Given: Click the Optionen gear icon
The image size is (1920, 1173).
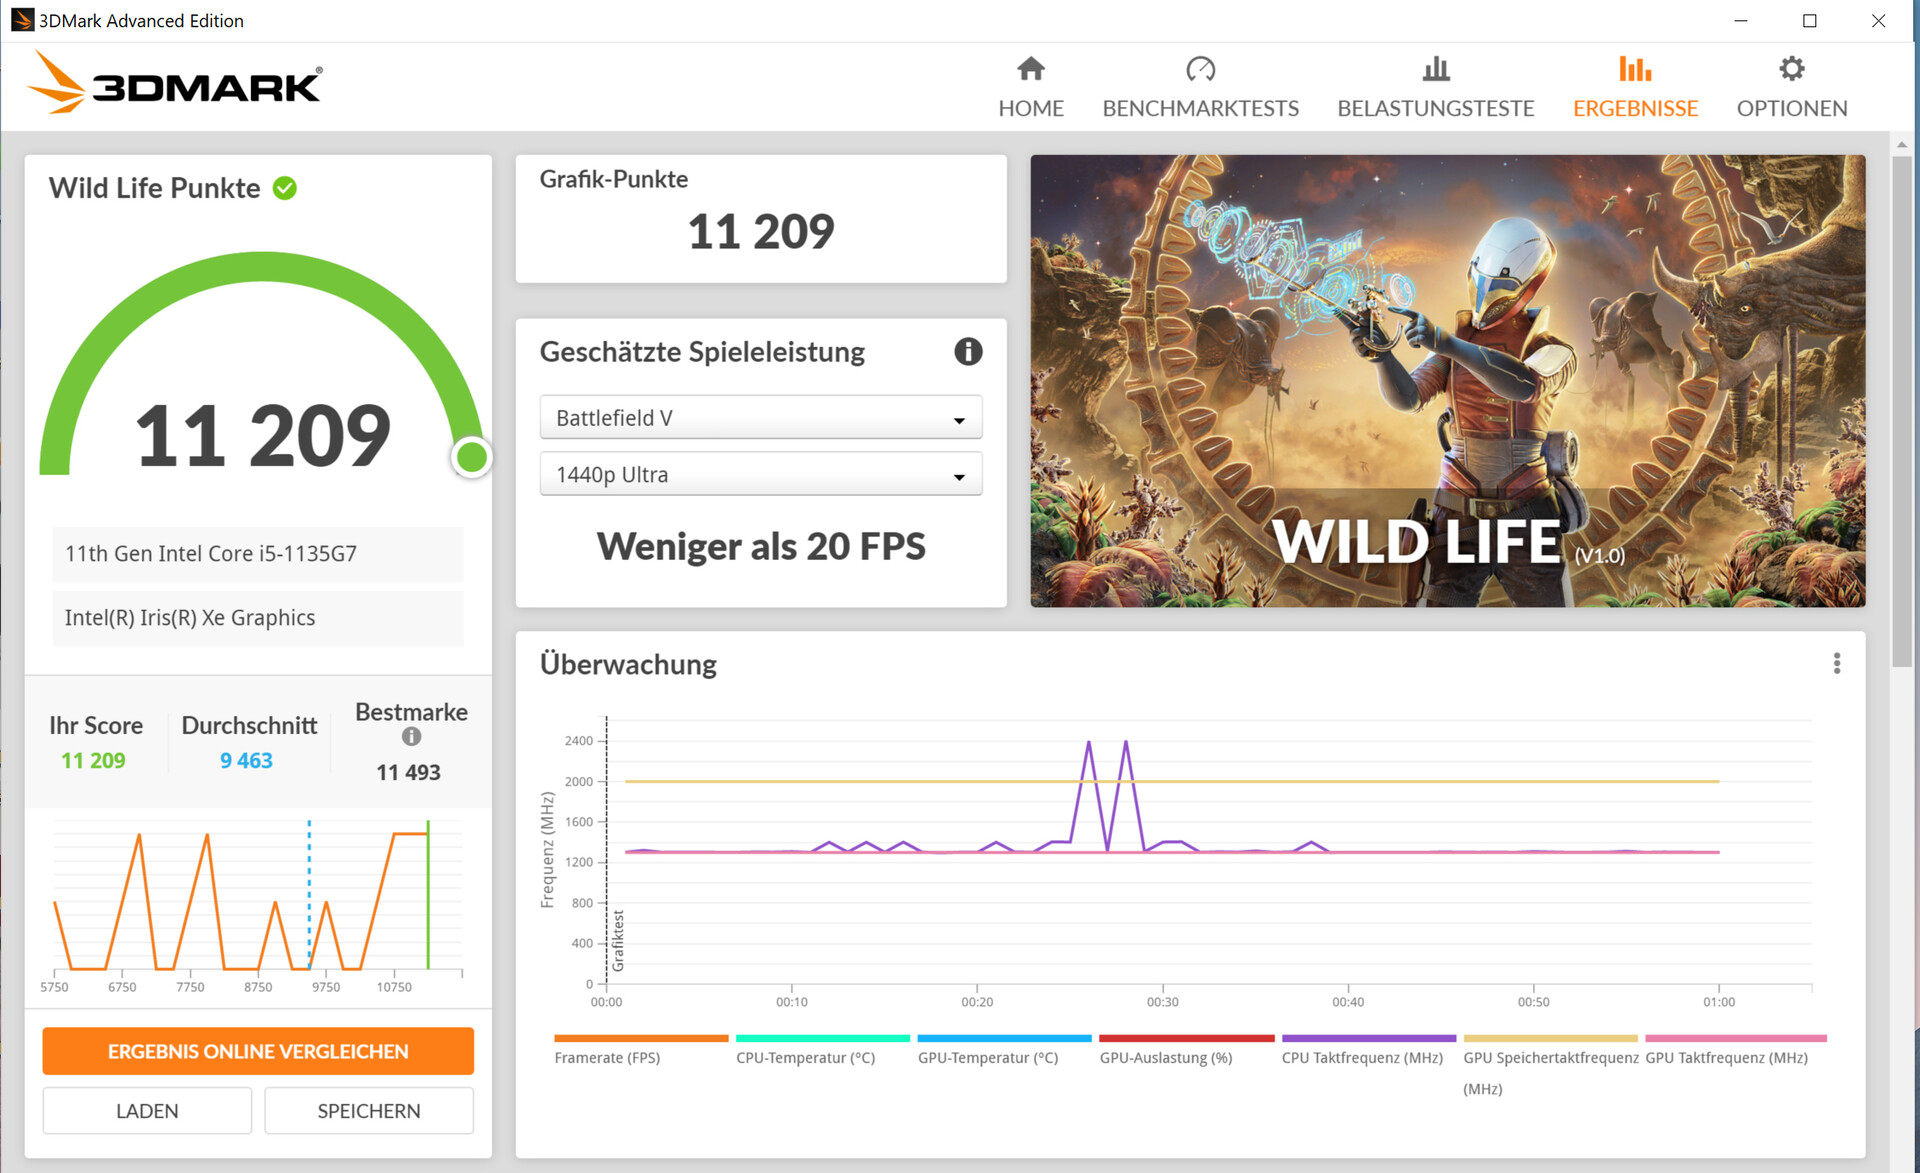Looking at the screenshot, I should pyautogui.click(x=1791, y=69).
